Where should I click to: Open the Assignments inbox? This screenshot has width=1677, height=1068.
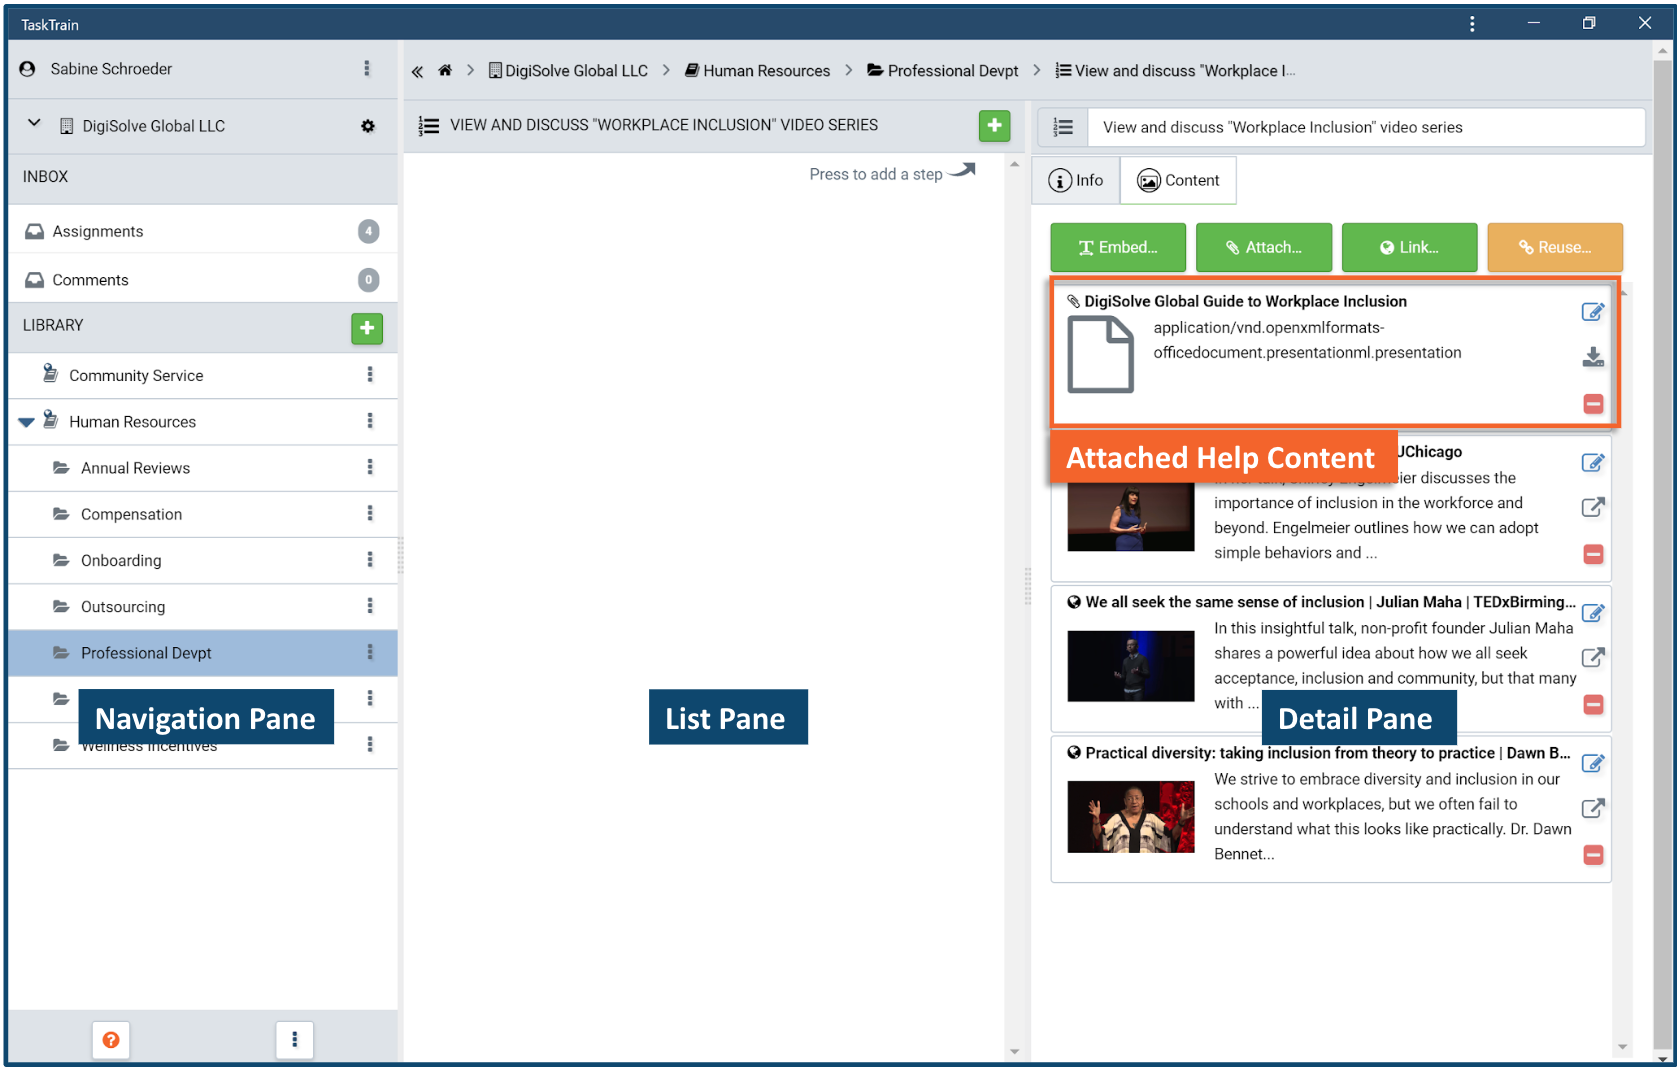coord(203,231)
